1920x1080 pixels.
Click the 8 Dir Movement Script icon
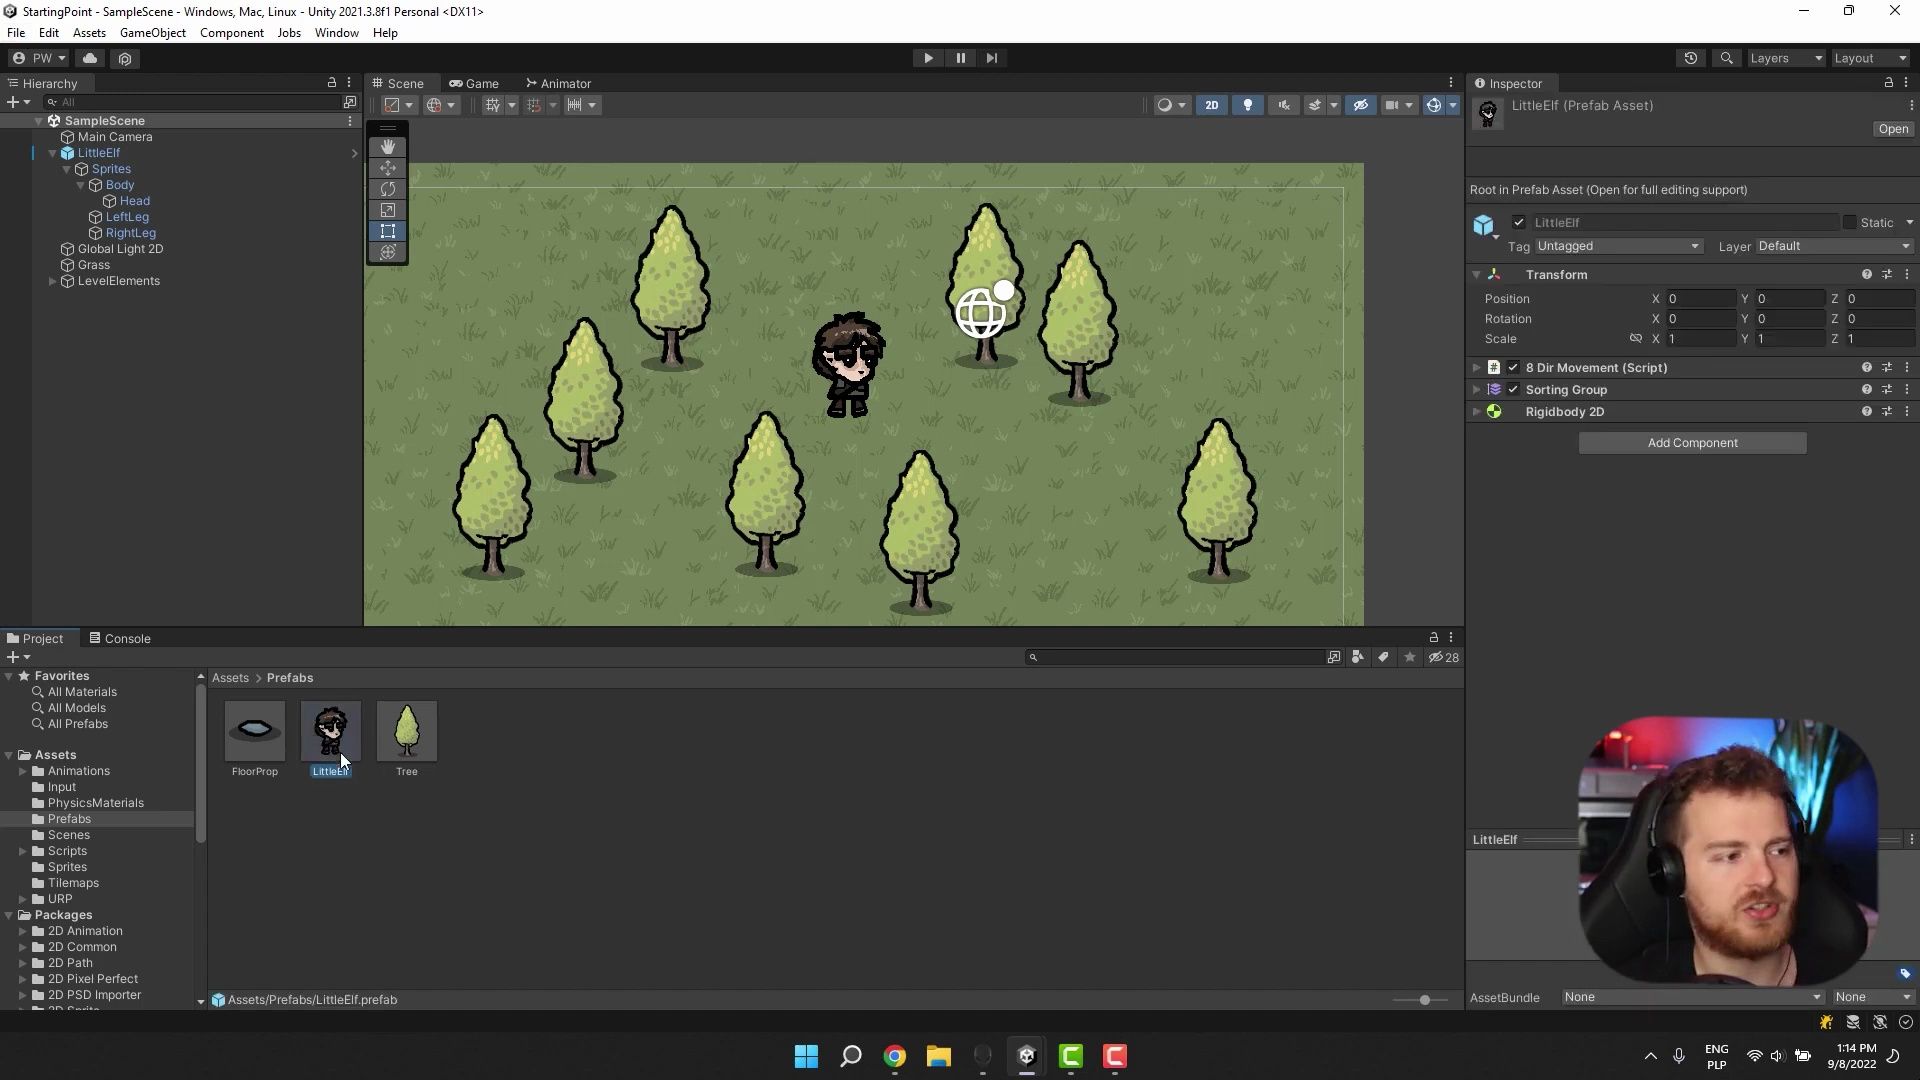[1494, 367]
